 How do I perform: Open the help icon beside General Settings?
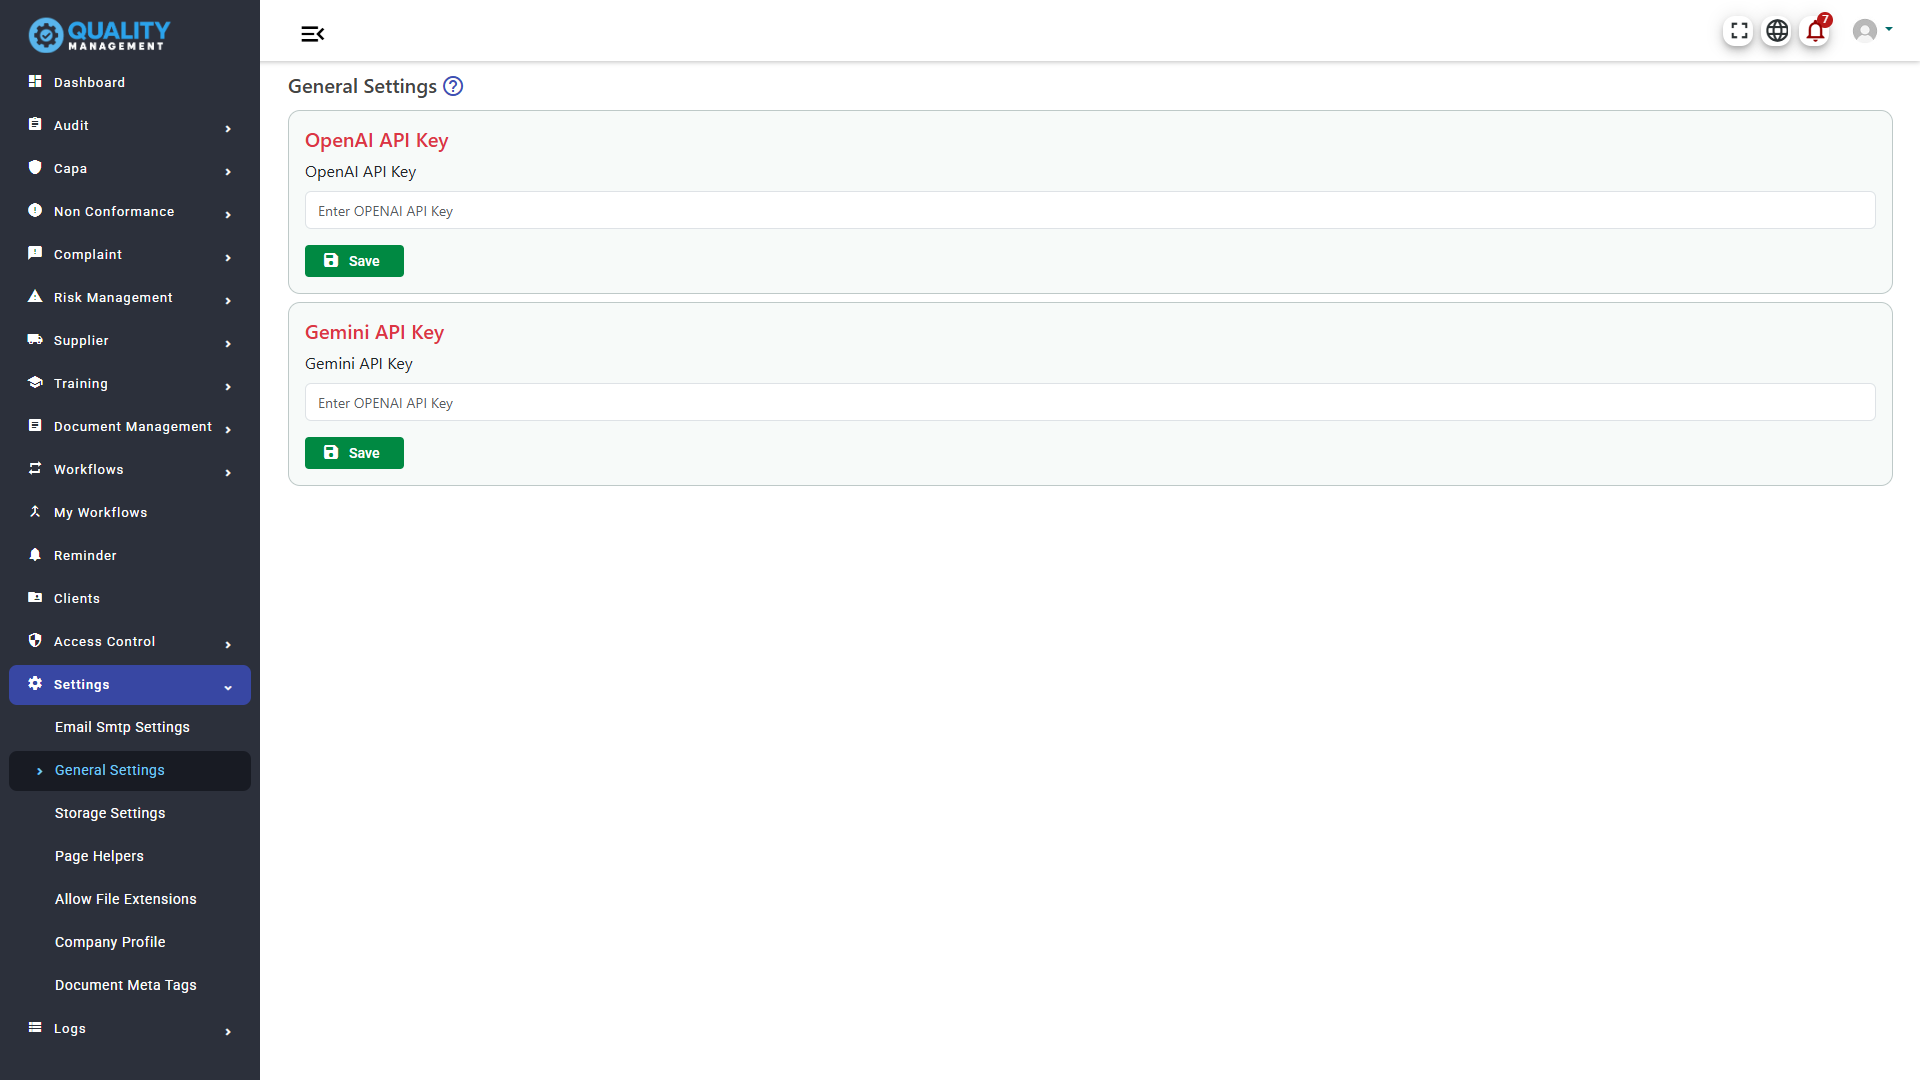point(453,86)
